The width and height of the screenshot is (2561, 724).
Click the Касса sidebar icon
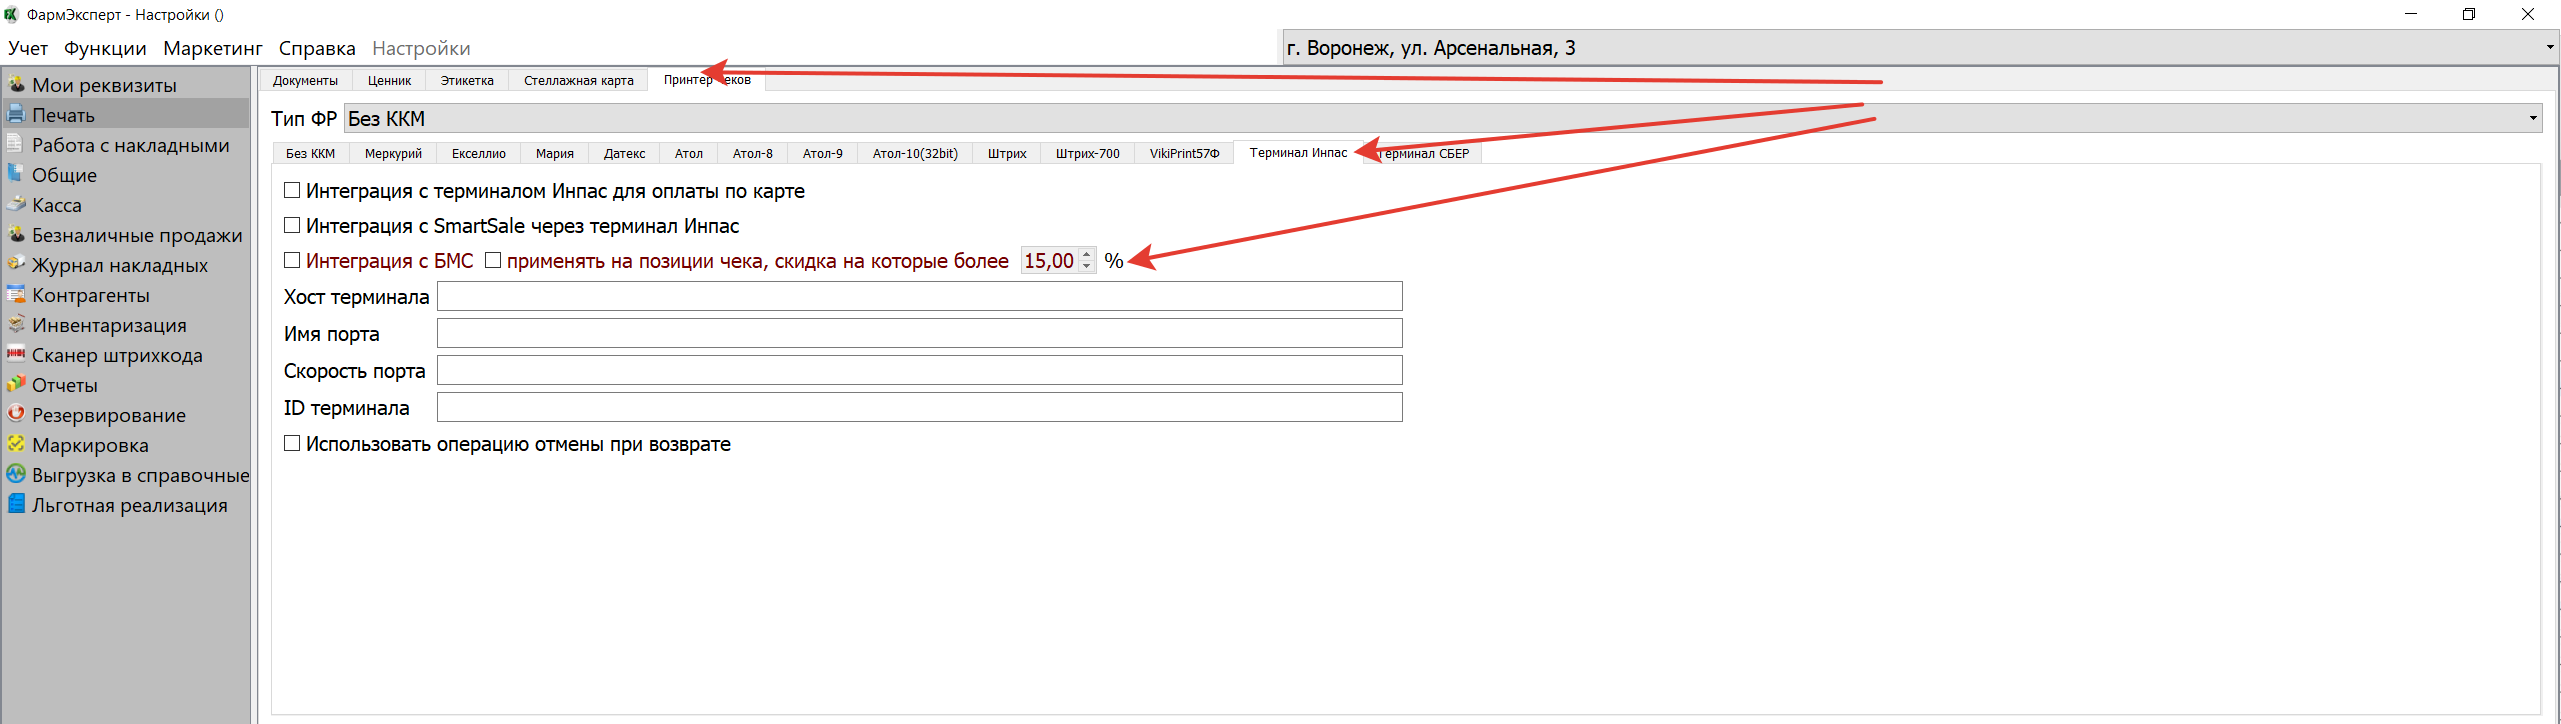pos(16,204)
